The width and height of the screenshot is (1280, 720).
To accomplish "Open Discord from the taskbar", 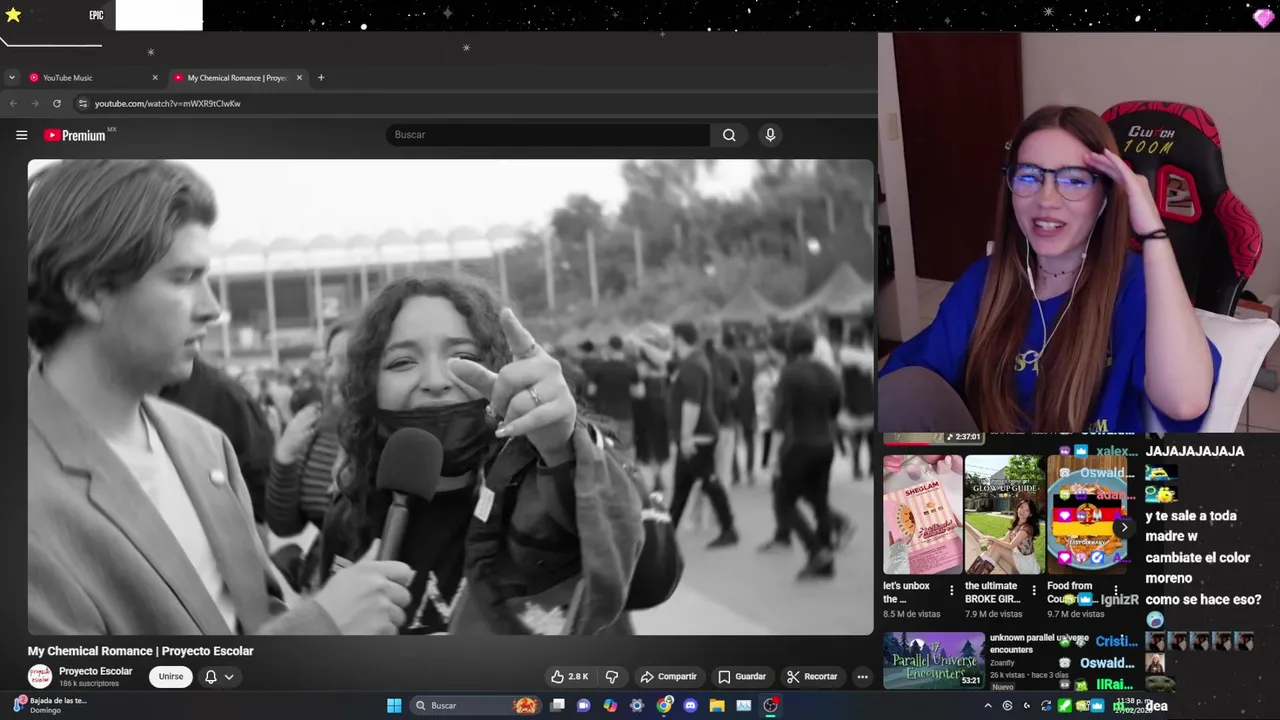I will (690, 706).
